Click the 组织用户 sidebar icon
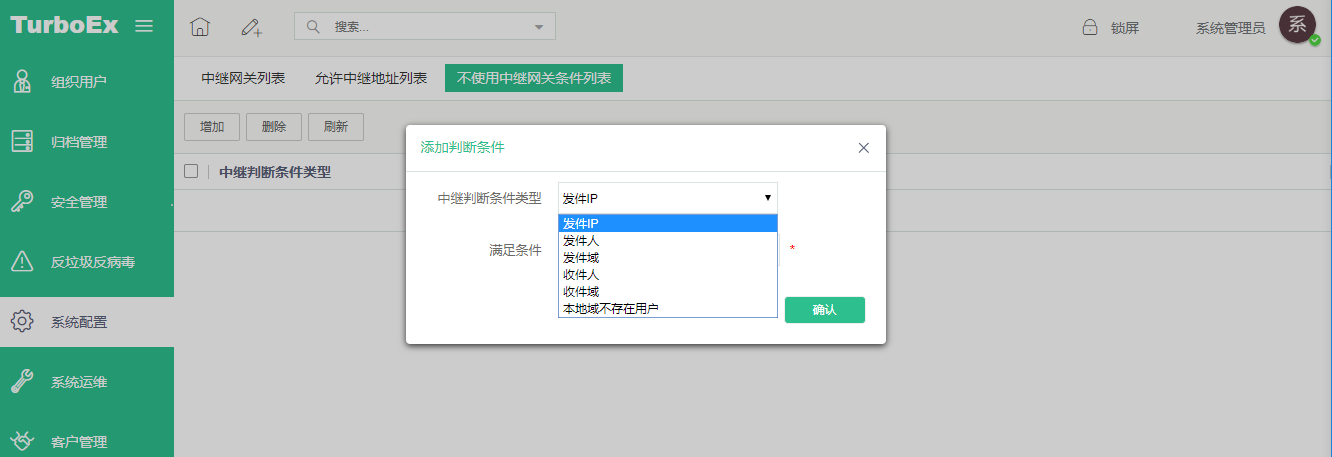Viewport: 1332px width, 457px height. pos(22,82)
